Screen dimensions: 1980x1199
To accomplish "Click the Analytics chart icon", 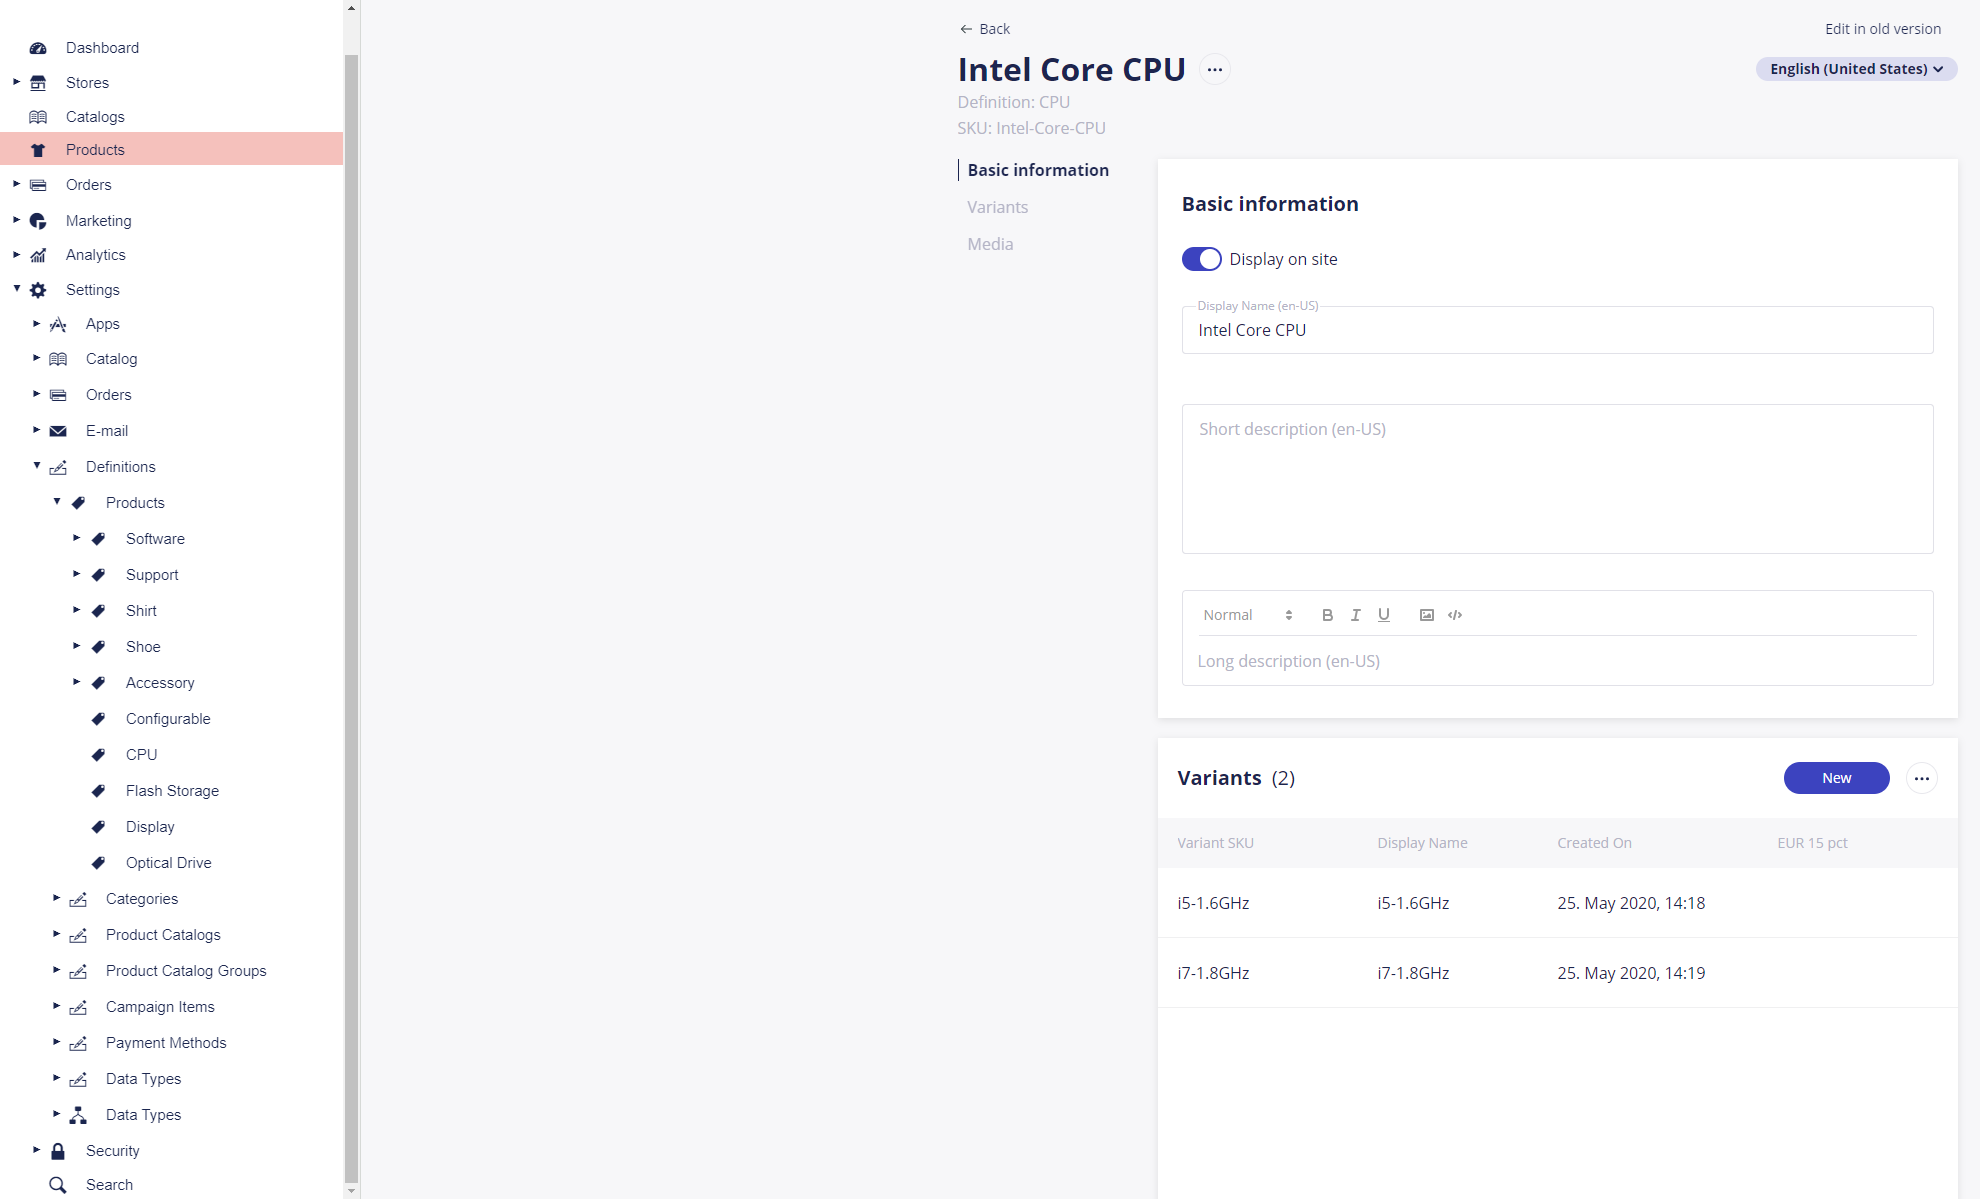I will tap(38, 255).
